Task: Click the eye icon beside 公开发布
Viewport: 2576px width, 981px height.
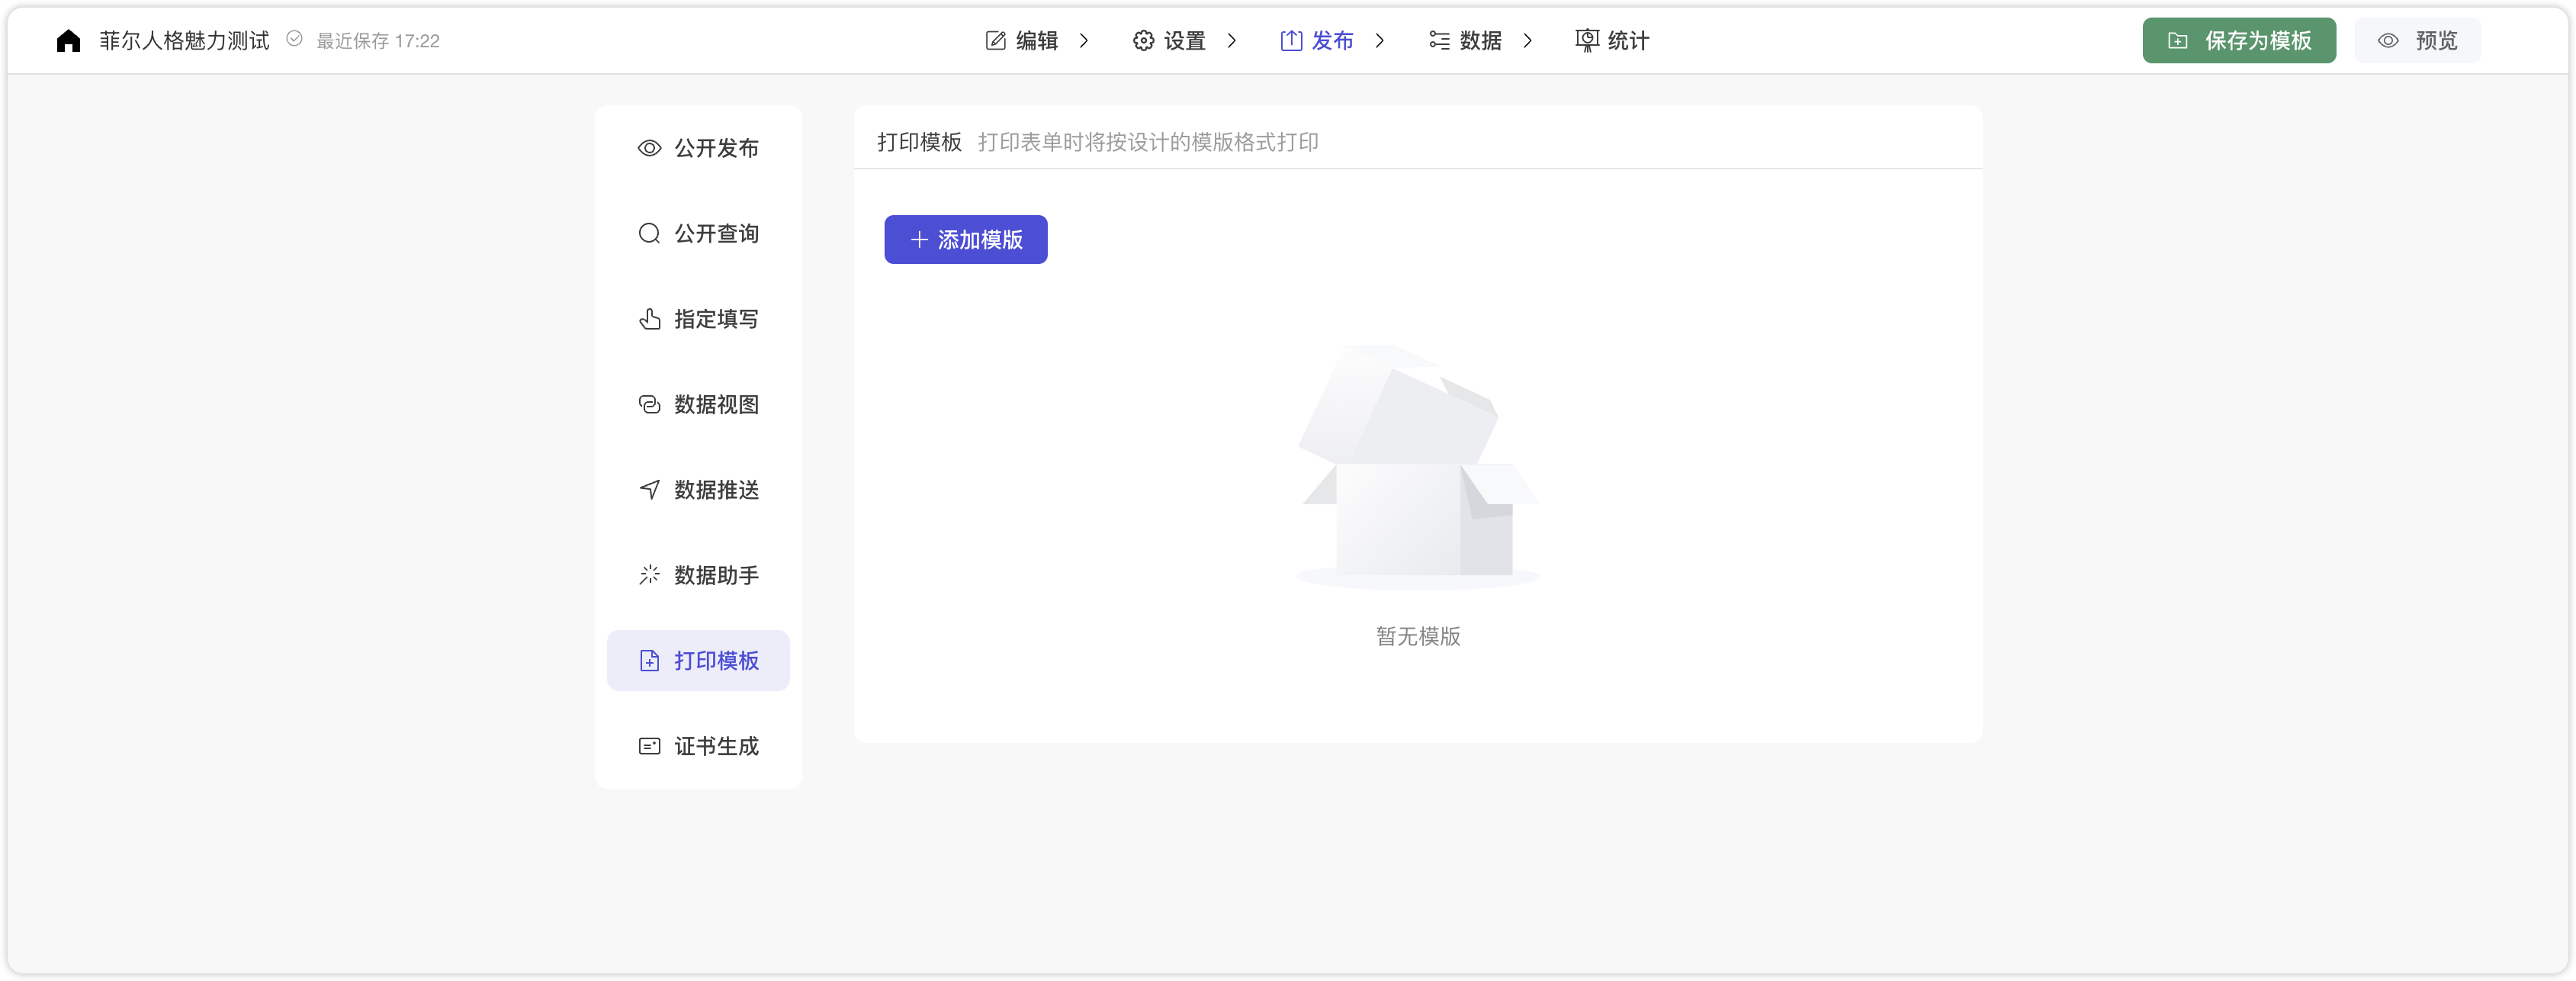Action: click(649, 148)
